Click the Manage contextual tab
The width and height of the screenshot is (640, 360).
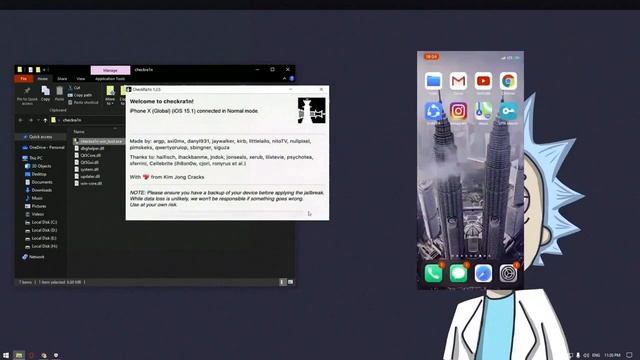pyautogui.click(x=110, y=70)
